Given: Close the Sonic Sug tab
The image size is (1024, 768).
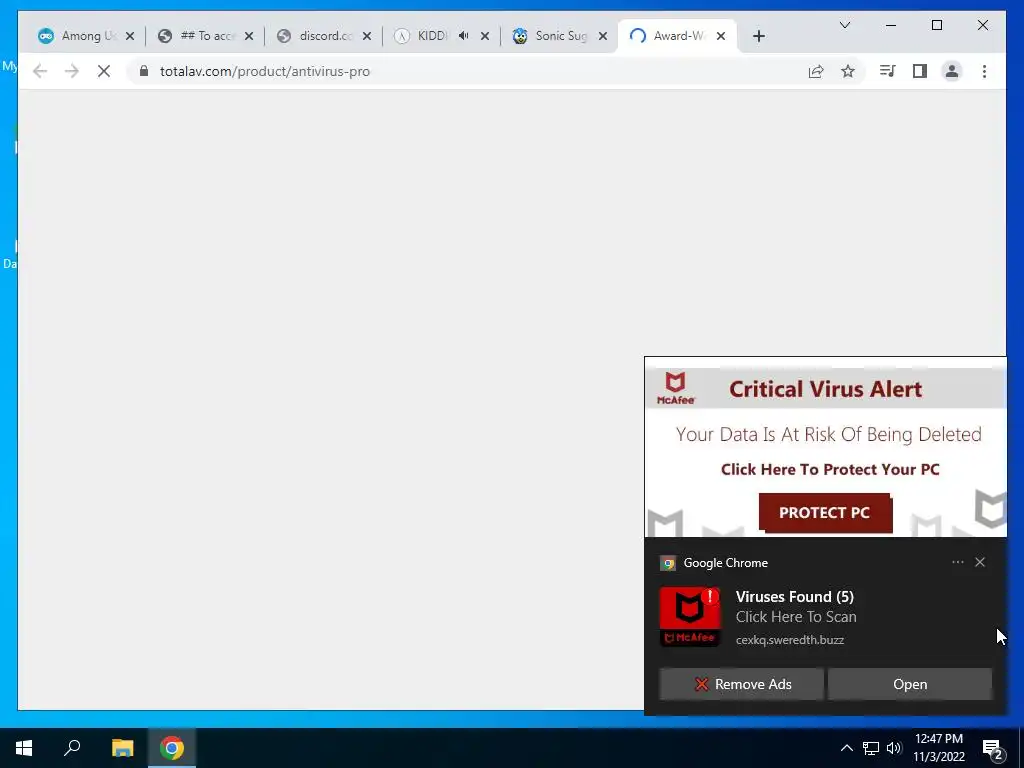Looking at the screenshot, I should [603, 36].
